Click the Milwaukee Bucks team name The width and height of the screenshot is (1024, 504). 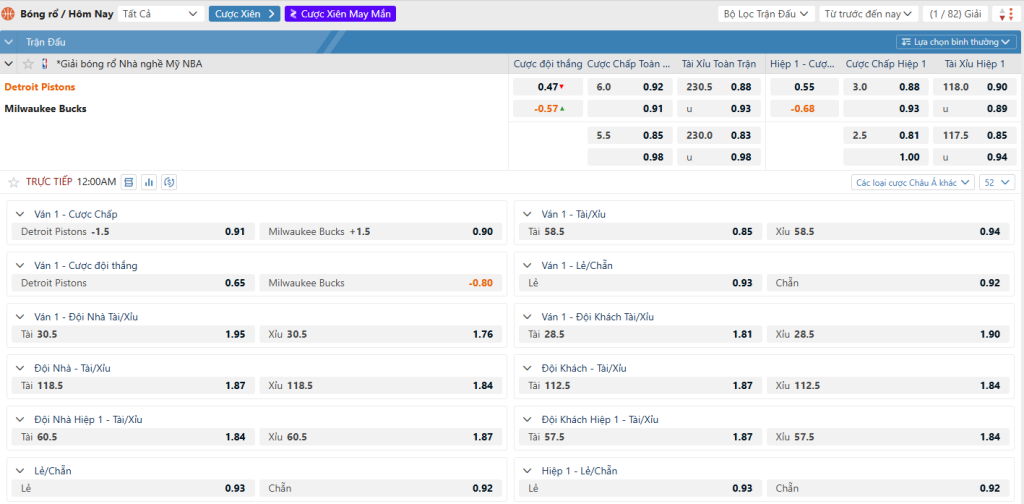coord(46,109)
